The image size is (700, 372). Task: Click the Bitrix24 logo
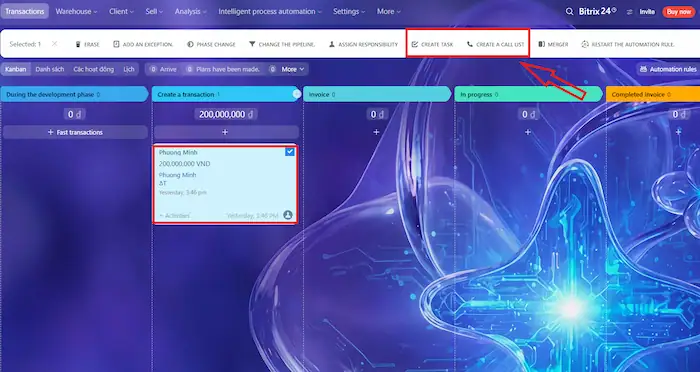click(597, 12)
